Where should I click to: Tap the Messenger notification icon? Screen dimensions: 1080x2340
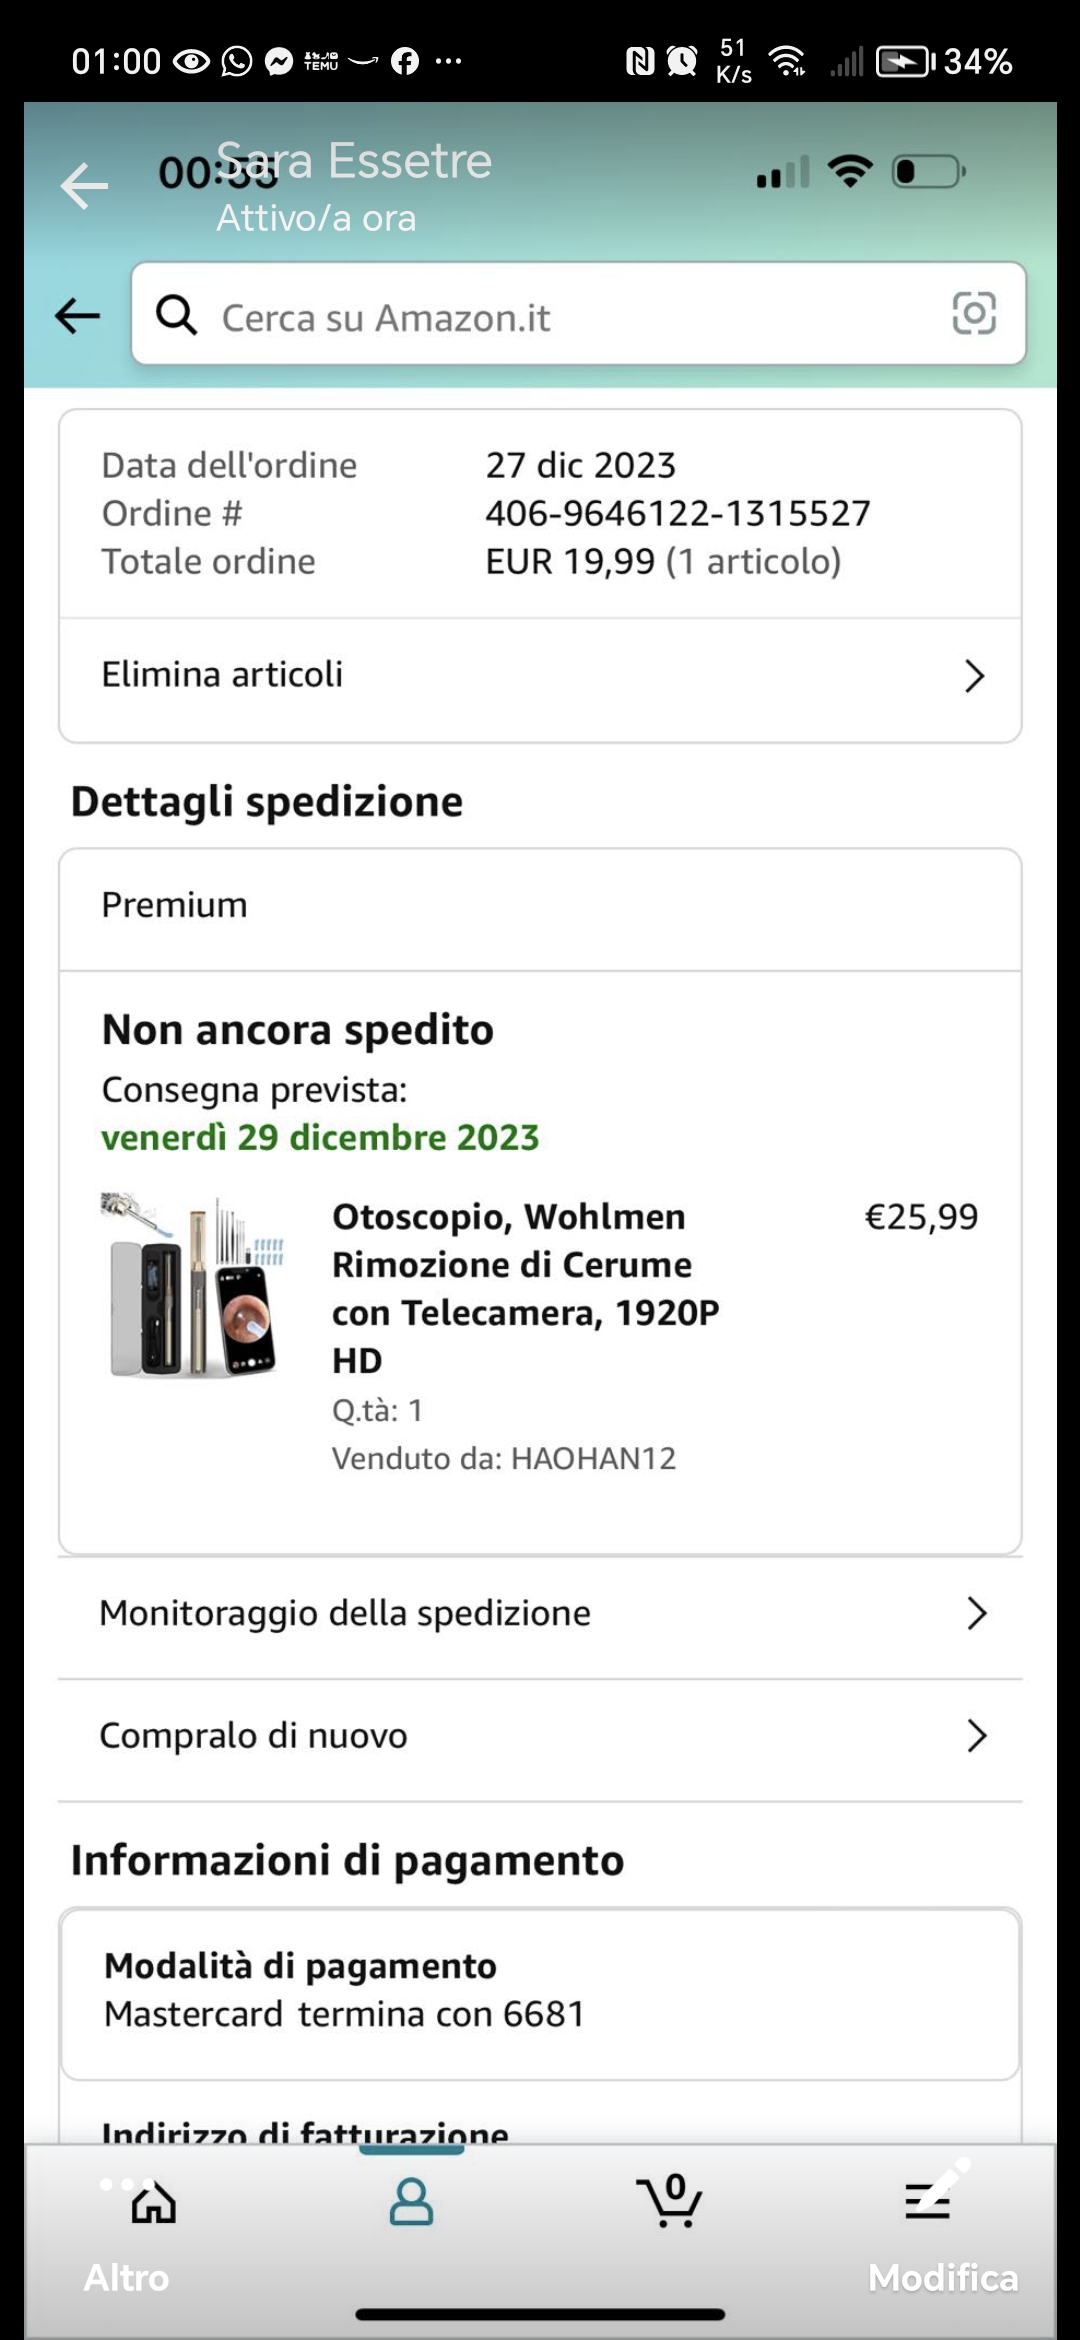[x=279, y=62]
